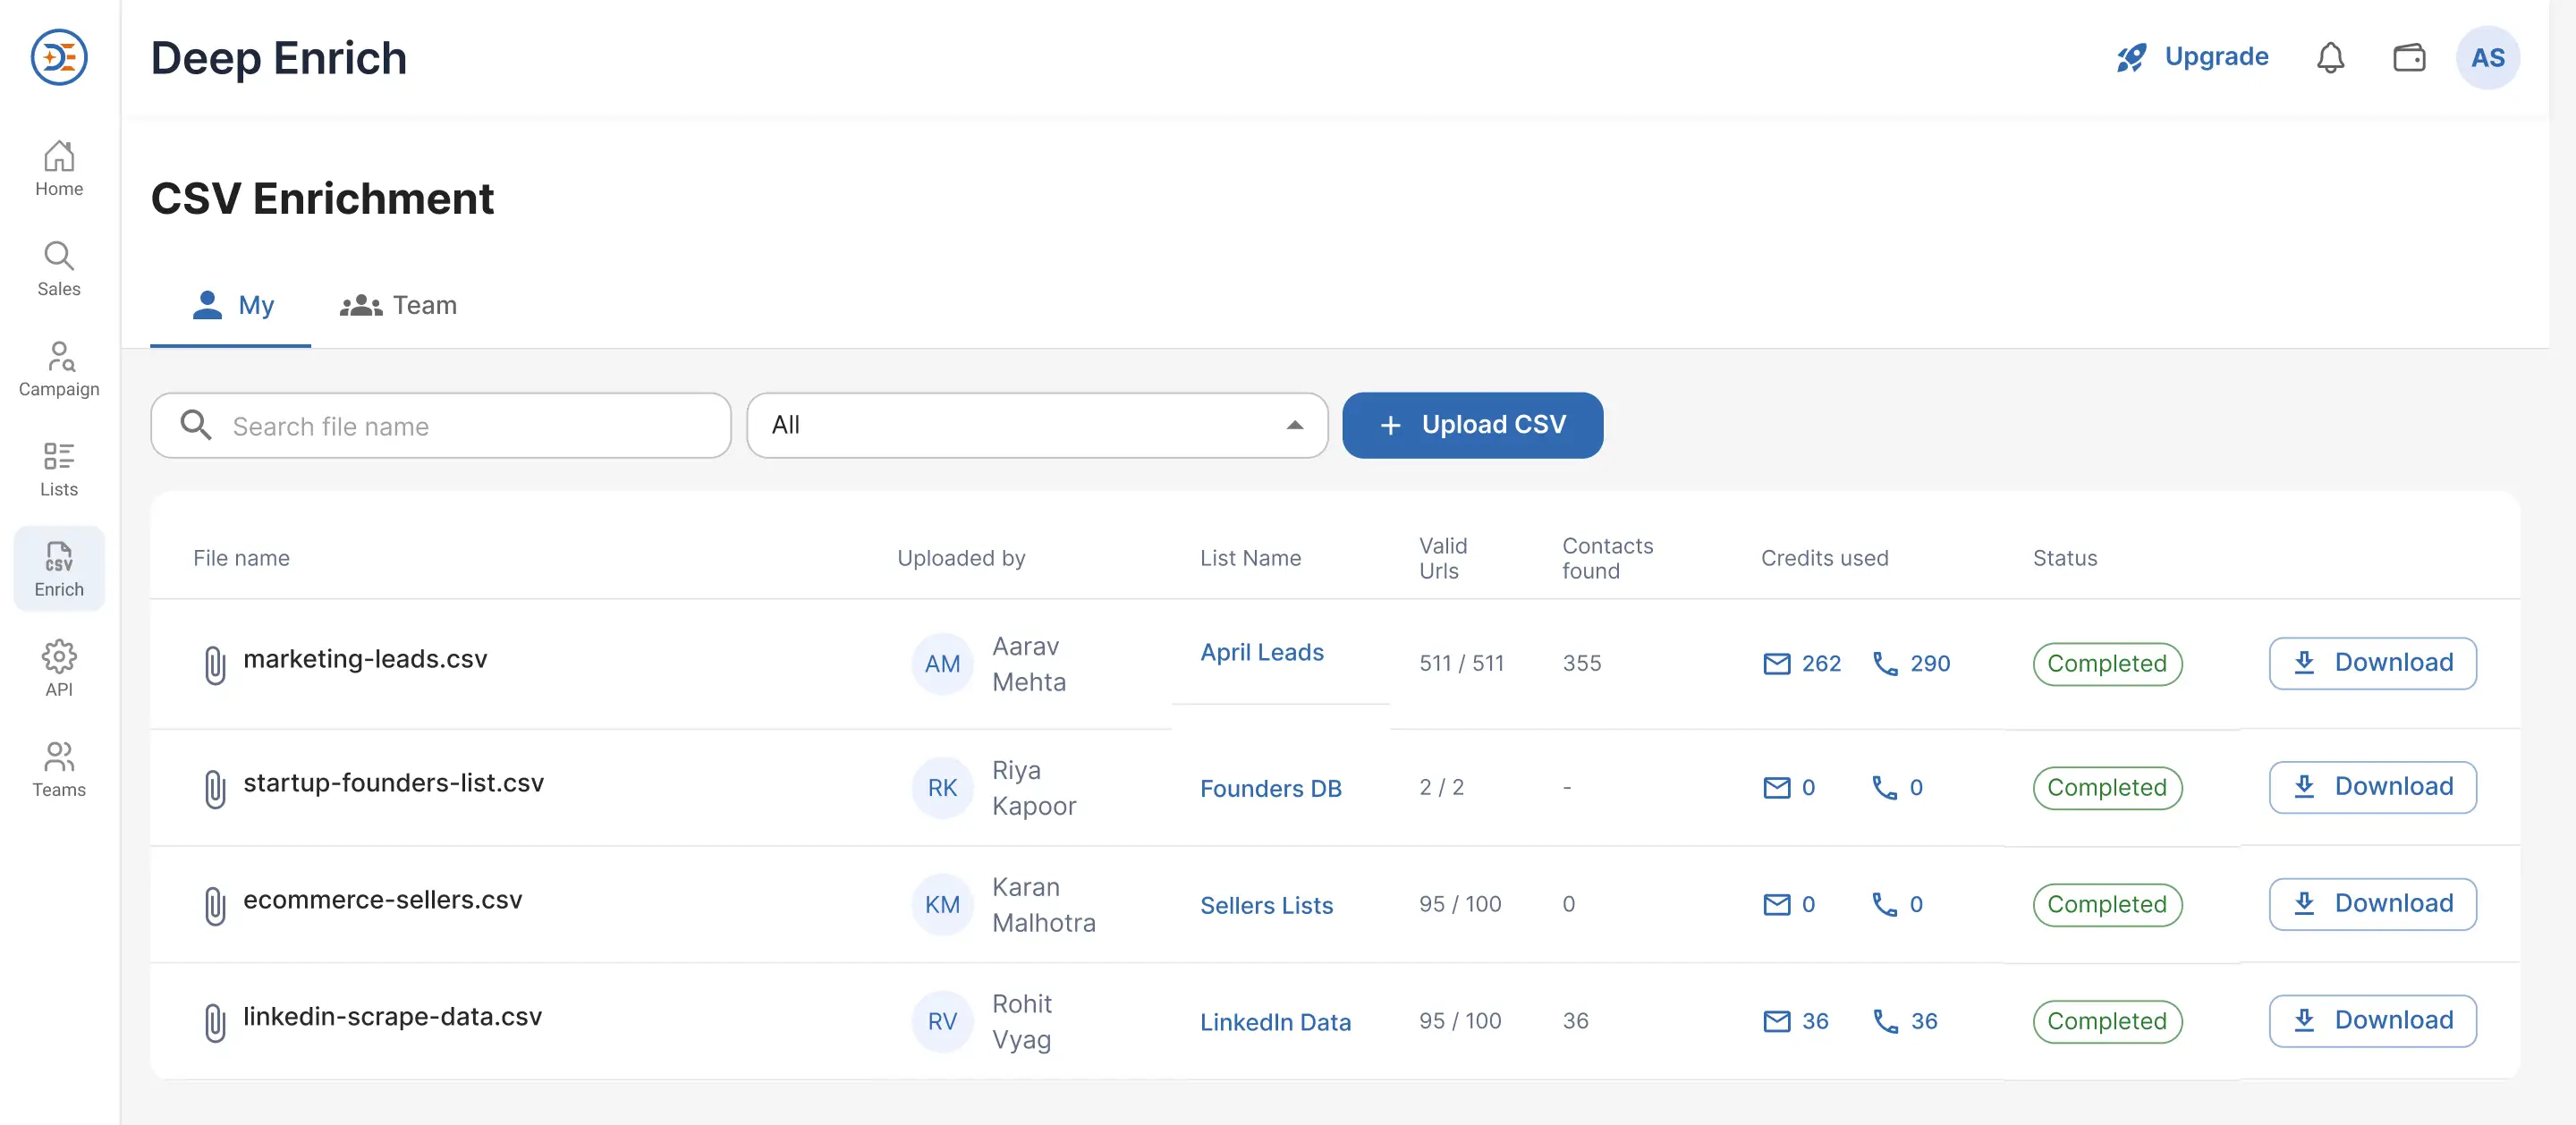Click phone credits icon in linkedin-scrape-data row
Screen dimensions: 2576x1125
pyautogui.click(x=1885, y=1022)
